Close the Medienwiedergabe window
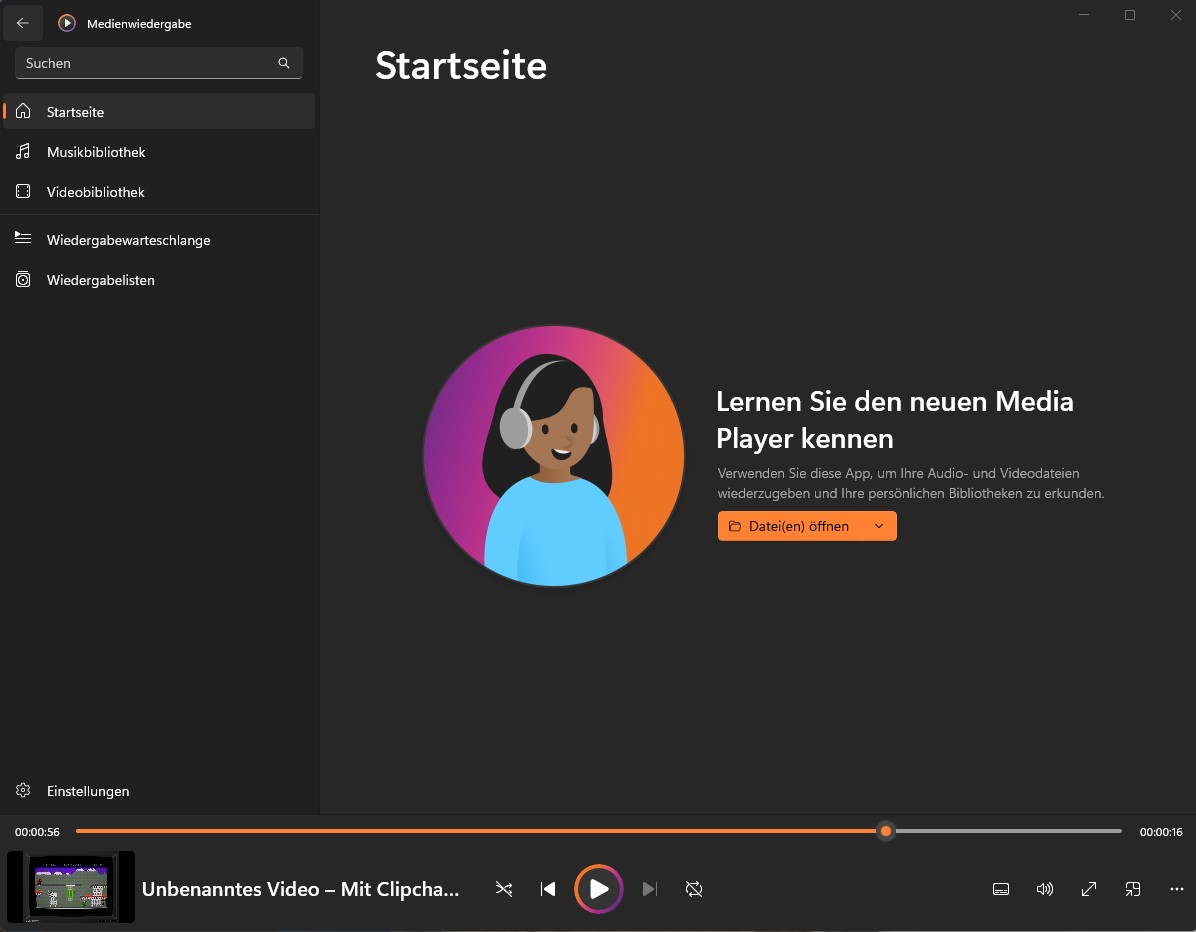Viewport: 1196px width, 932px height. (1176, 15)
